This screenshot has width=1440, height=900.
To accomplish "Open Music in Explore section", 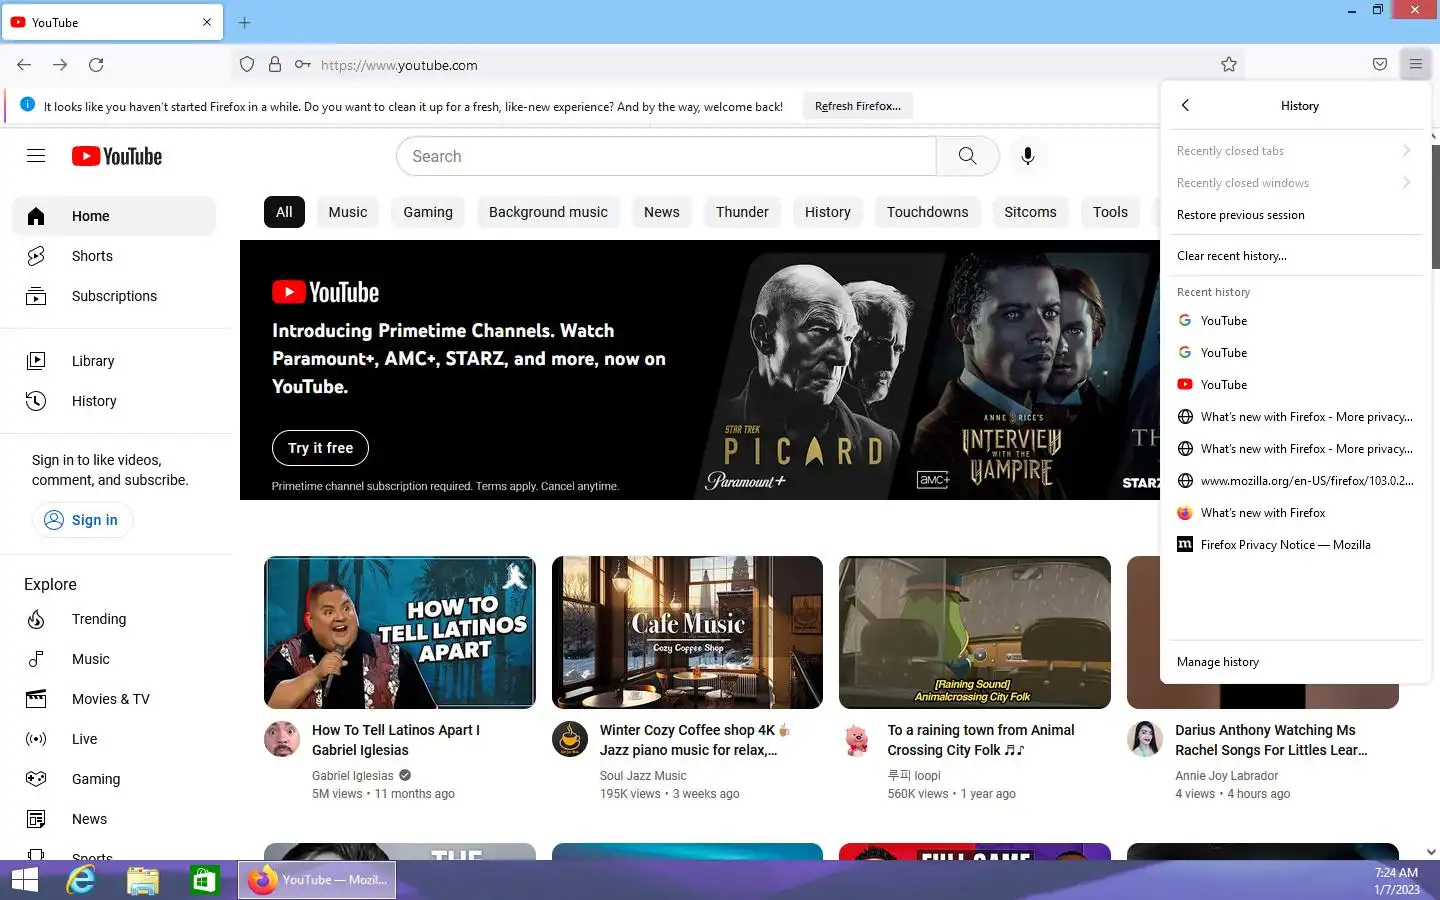I will point(114,659).
